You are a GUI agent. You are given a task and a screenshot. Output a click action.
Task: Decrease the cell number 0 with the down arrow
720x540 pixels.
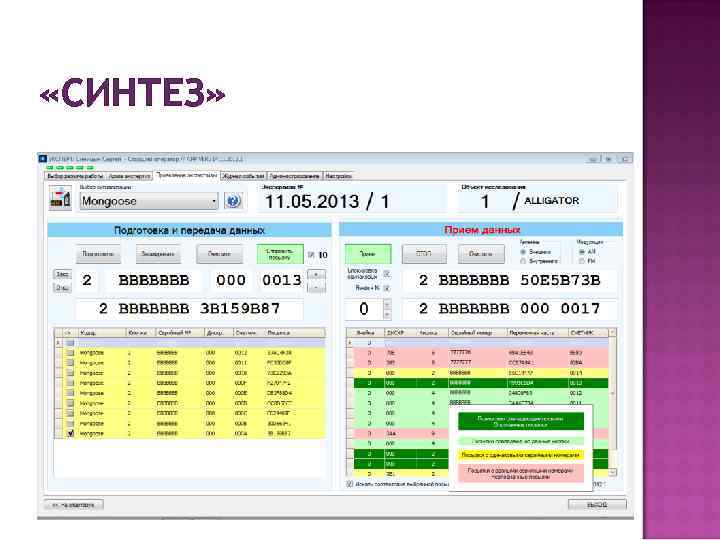pos(387,314)
